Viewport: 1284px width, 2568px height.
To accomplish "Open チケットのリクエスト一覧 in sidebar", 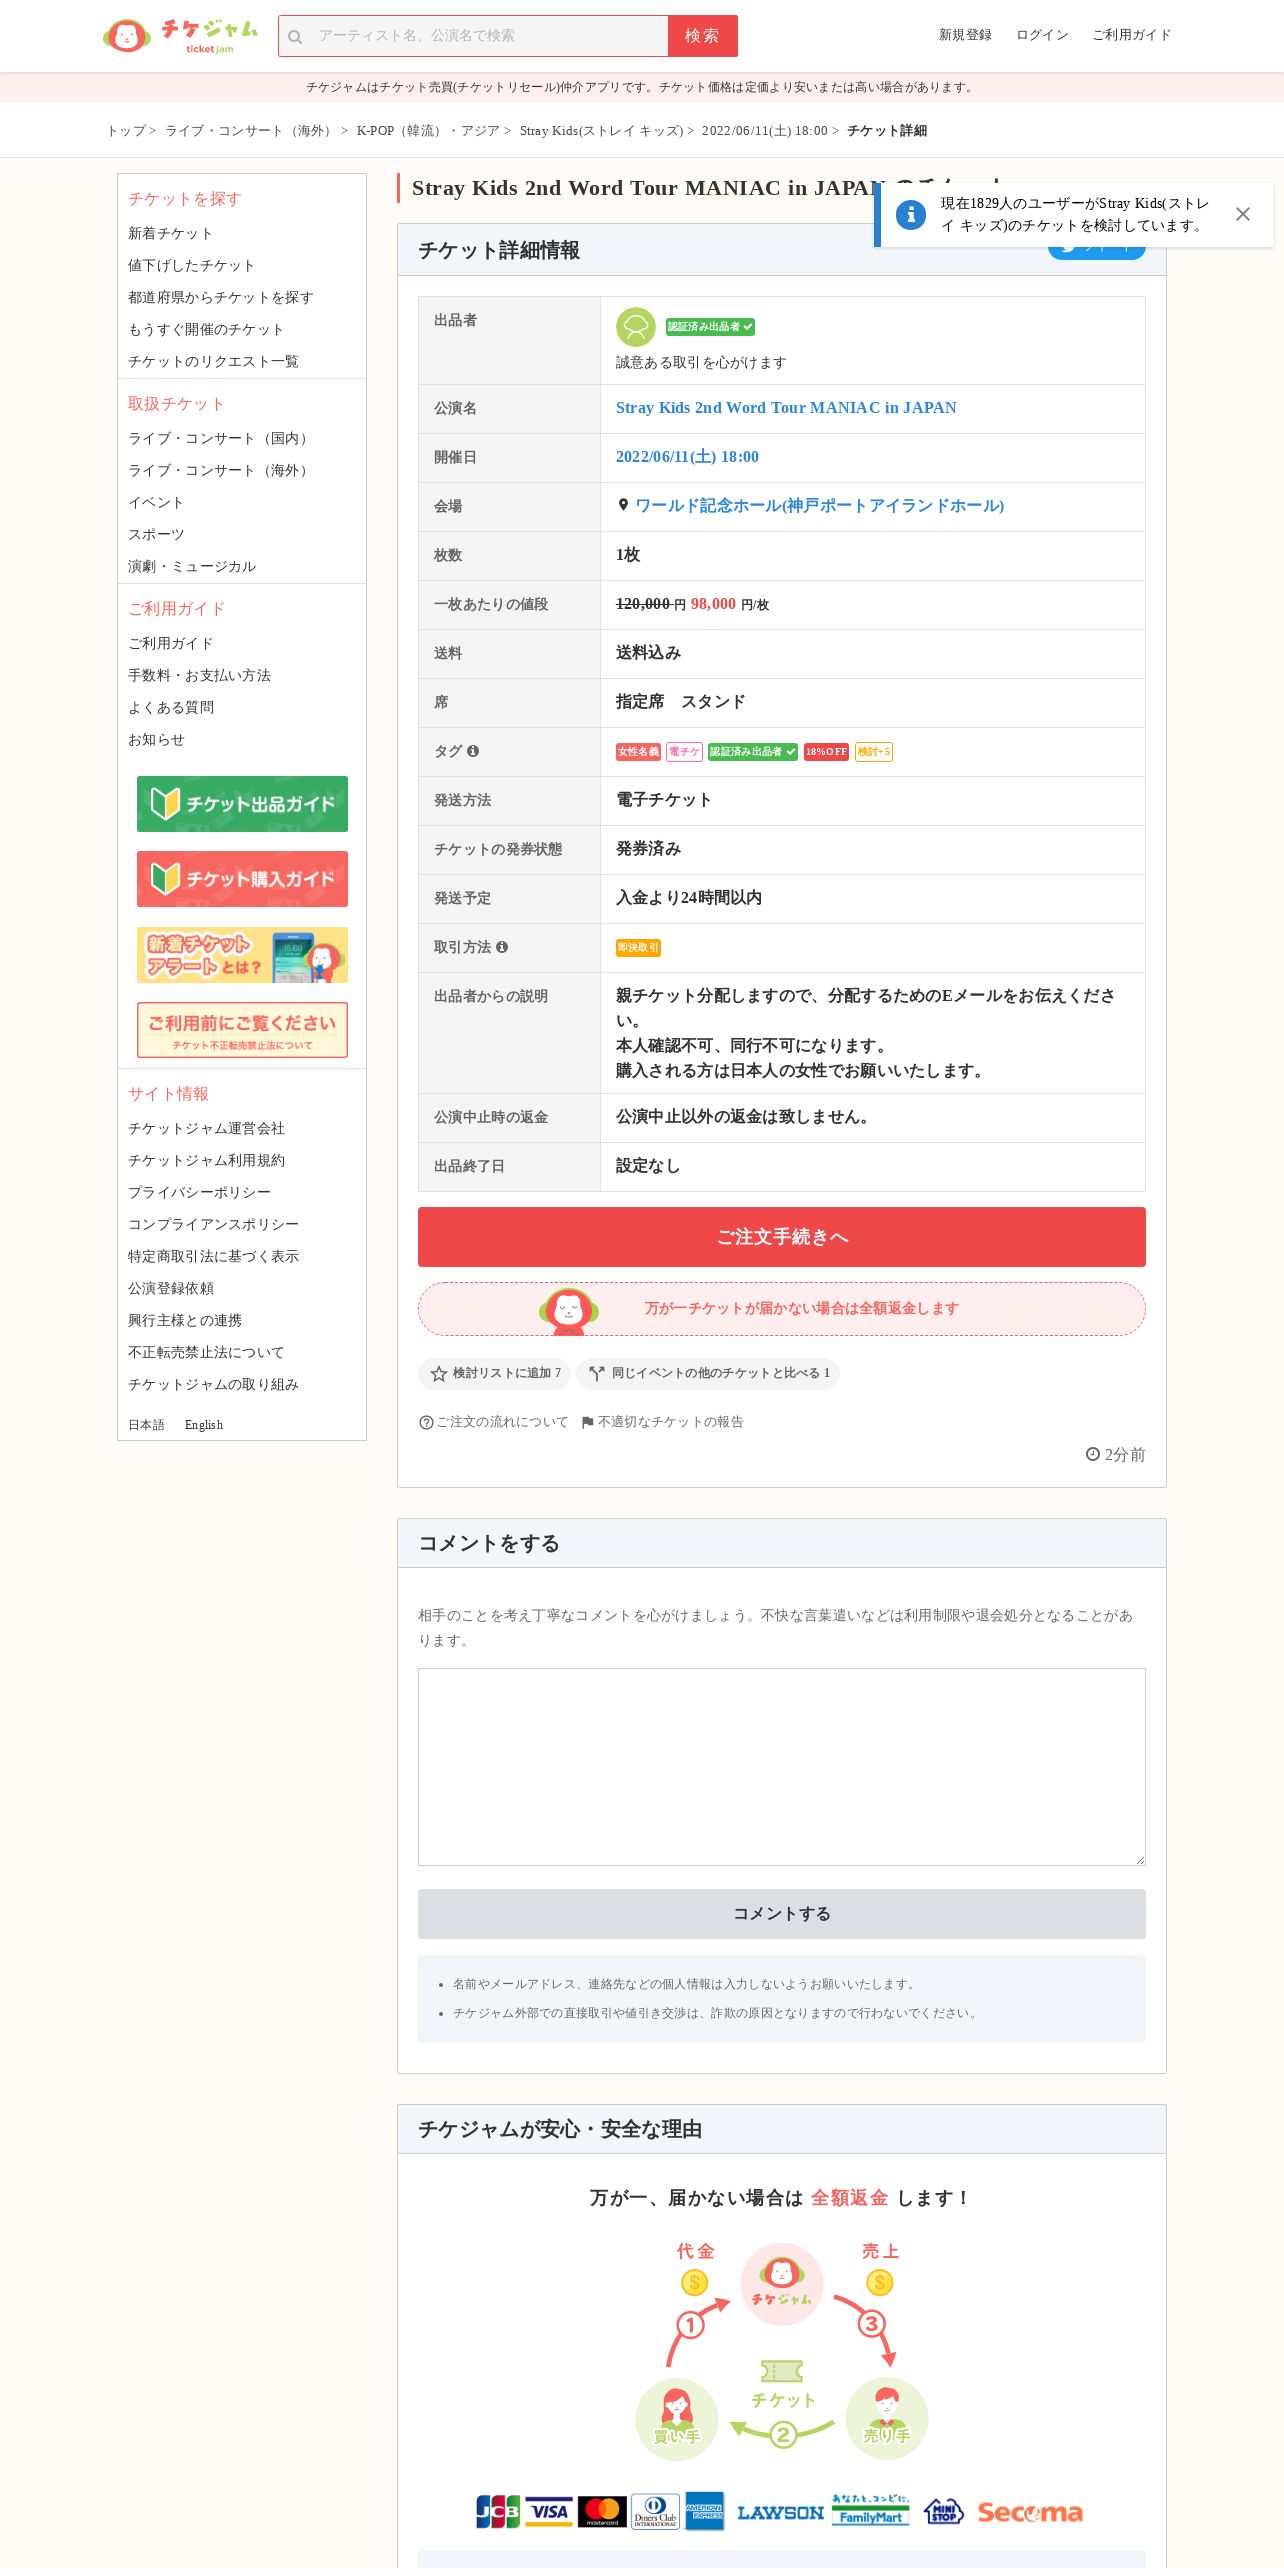I will [213, 361].
